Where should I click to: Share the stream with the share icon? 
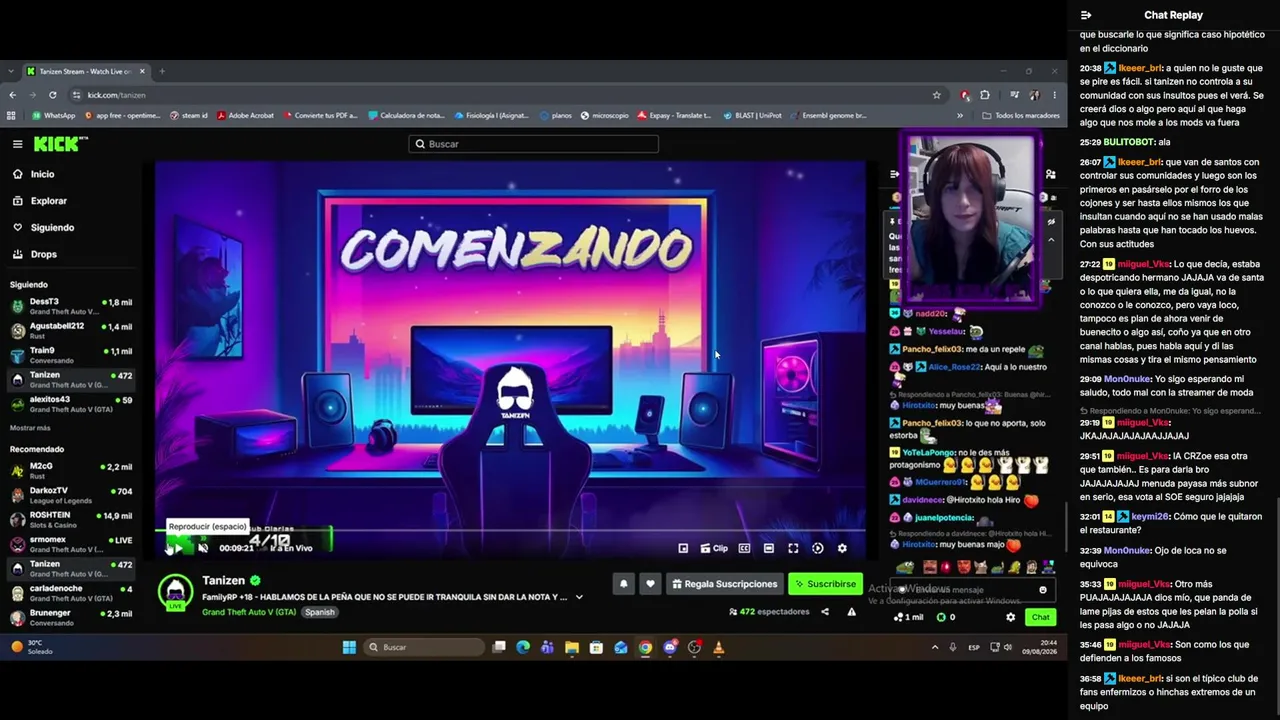point(825,611)
